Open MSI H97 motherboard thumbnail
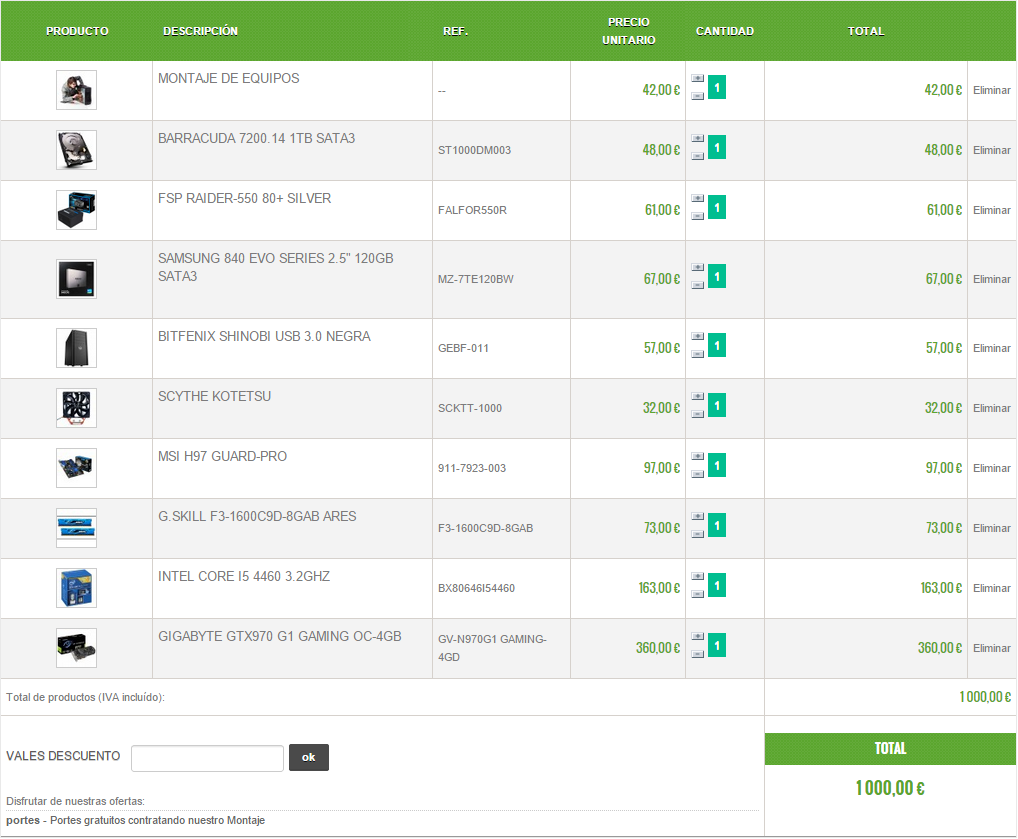 pyautogui.click(x=76, y=468)
